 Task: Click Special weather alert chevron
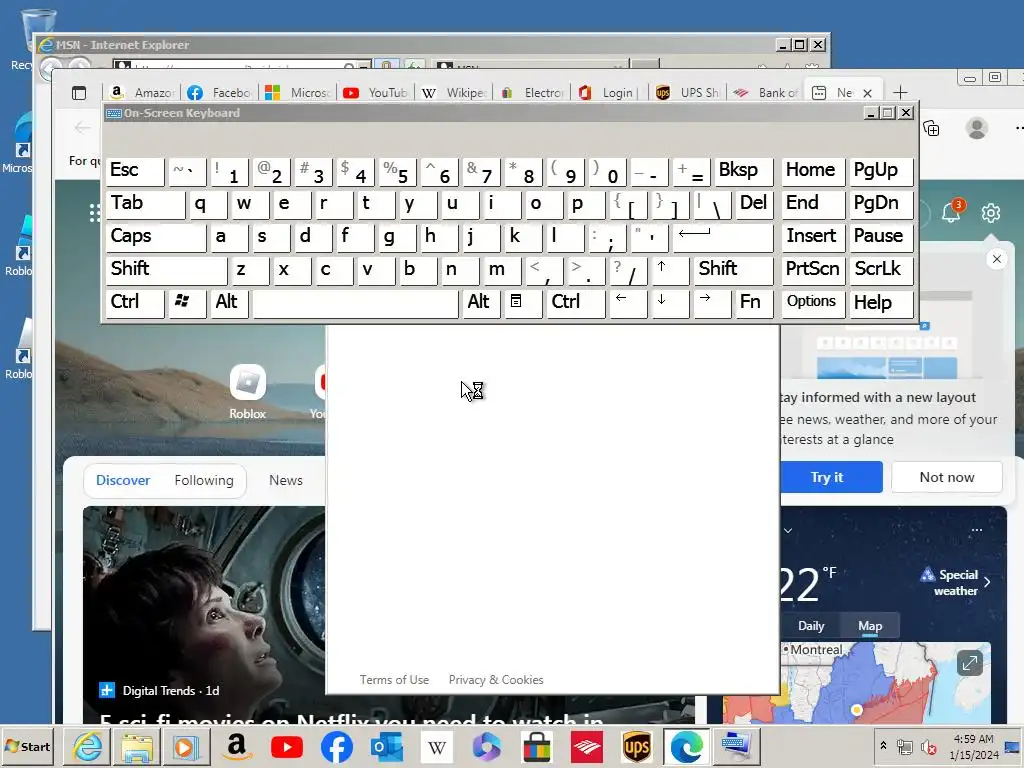coord(987,582)
